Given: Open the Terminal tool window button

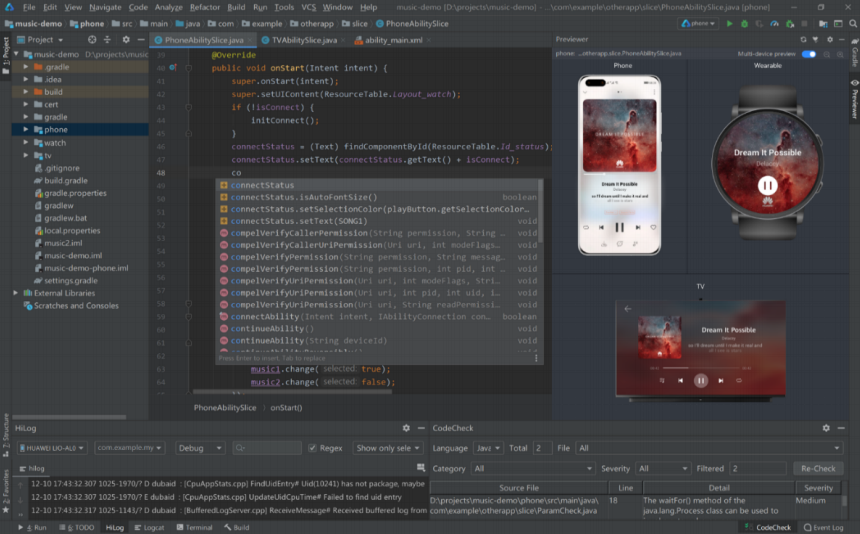Looking at the screenshot, I should pos(193,527).
